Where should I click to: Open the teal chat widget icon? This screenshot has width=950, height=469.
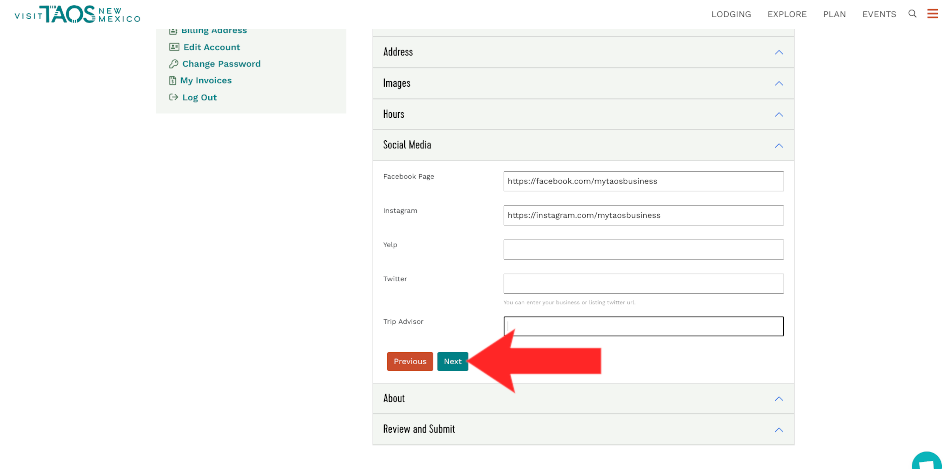point(928,462)
